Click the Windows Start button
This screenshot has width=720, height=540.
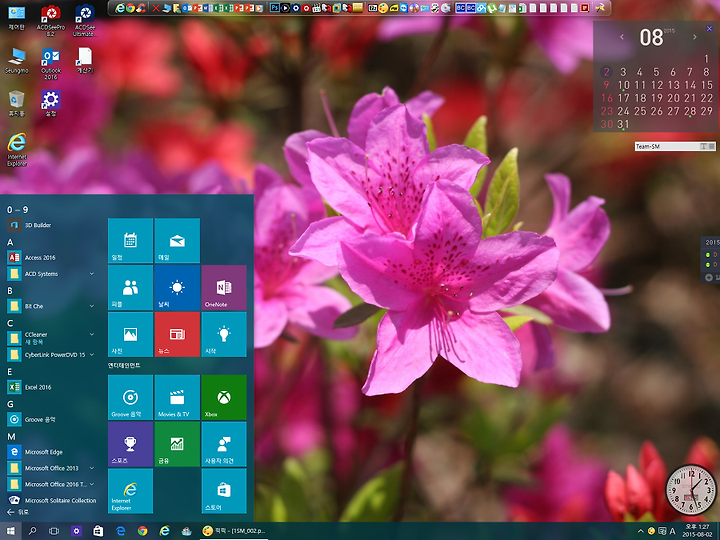[x=10, y=531]
